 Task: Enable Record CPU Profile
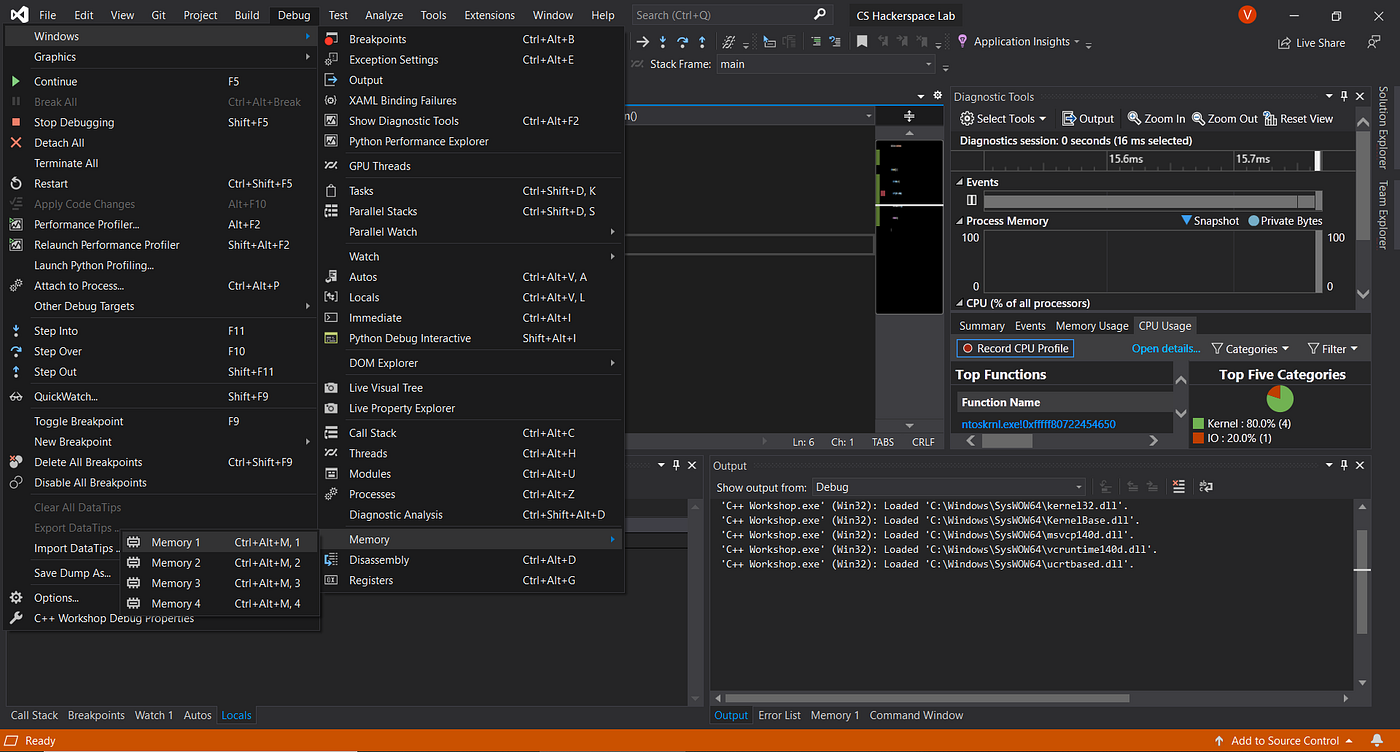point(1014,348)
